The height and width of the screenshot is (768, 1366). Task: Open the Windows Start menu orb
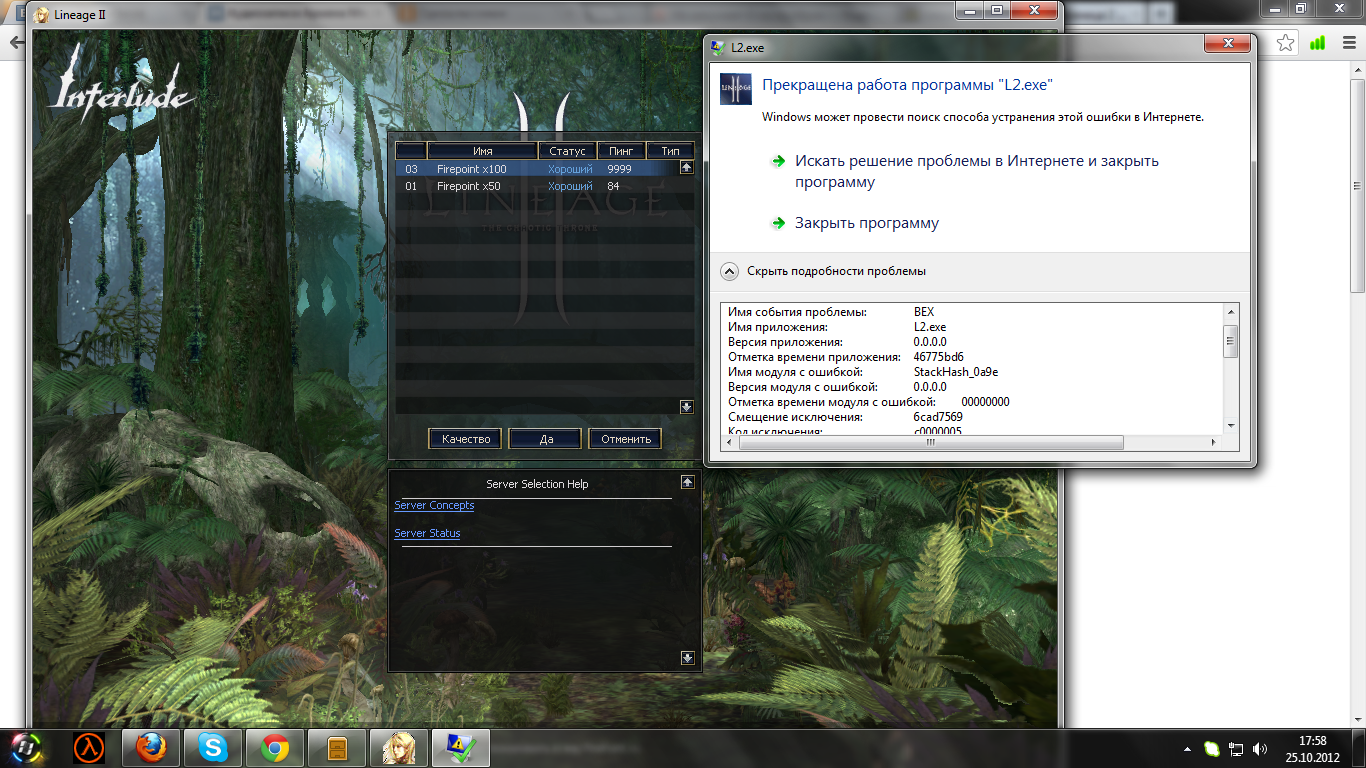tap(25, 747)
